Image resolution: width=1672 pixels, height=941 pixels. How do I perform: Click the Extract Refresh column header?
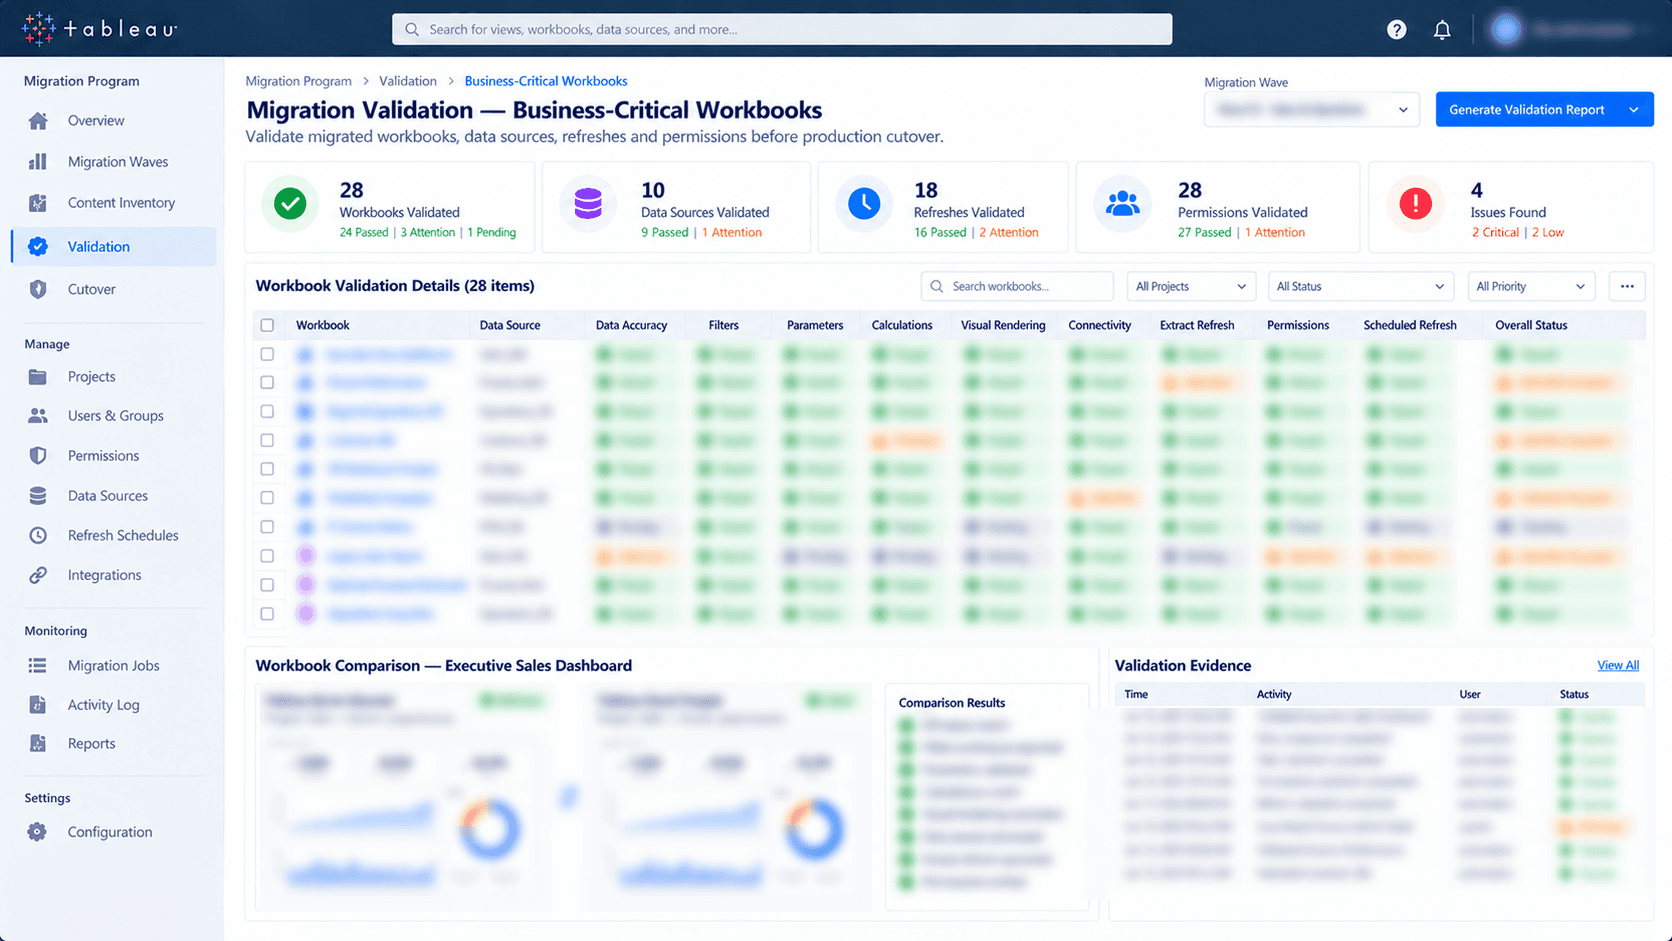(1197, 325)
